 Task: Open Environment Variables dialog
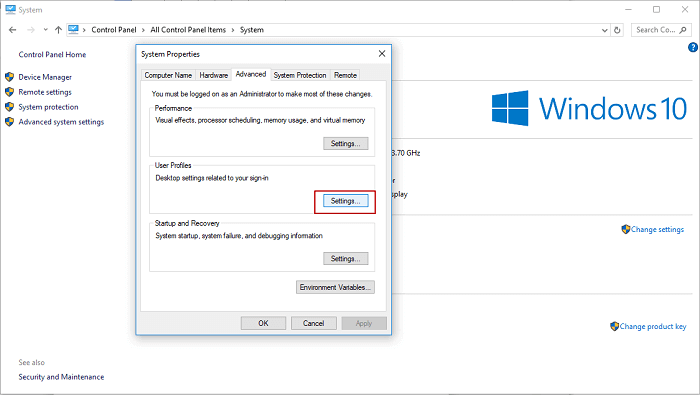(x=335, y=287)
